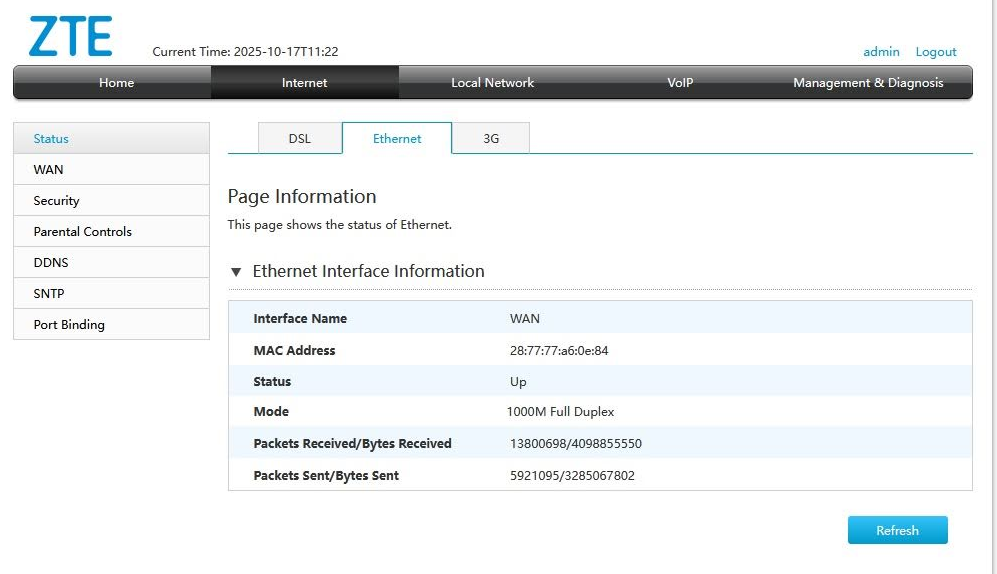Screen dimensions: 997x574
Task: Click the admin user link
Action: 881,52
